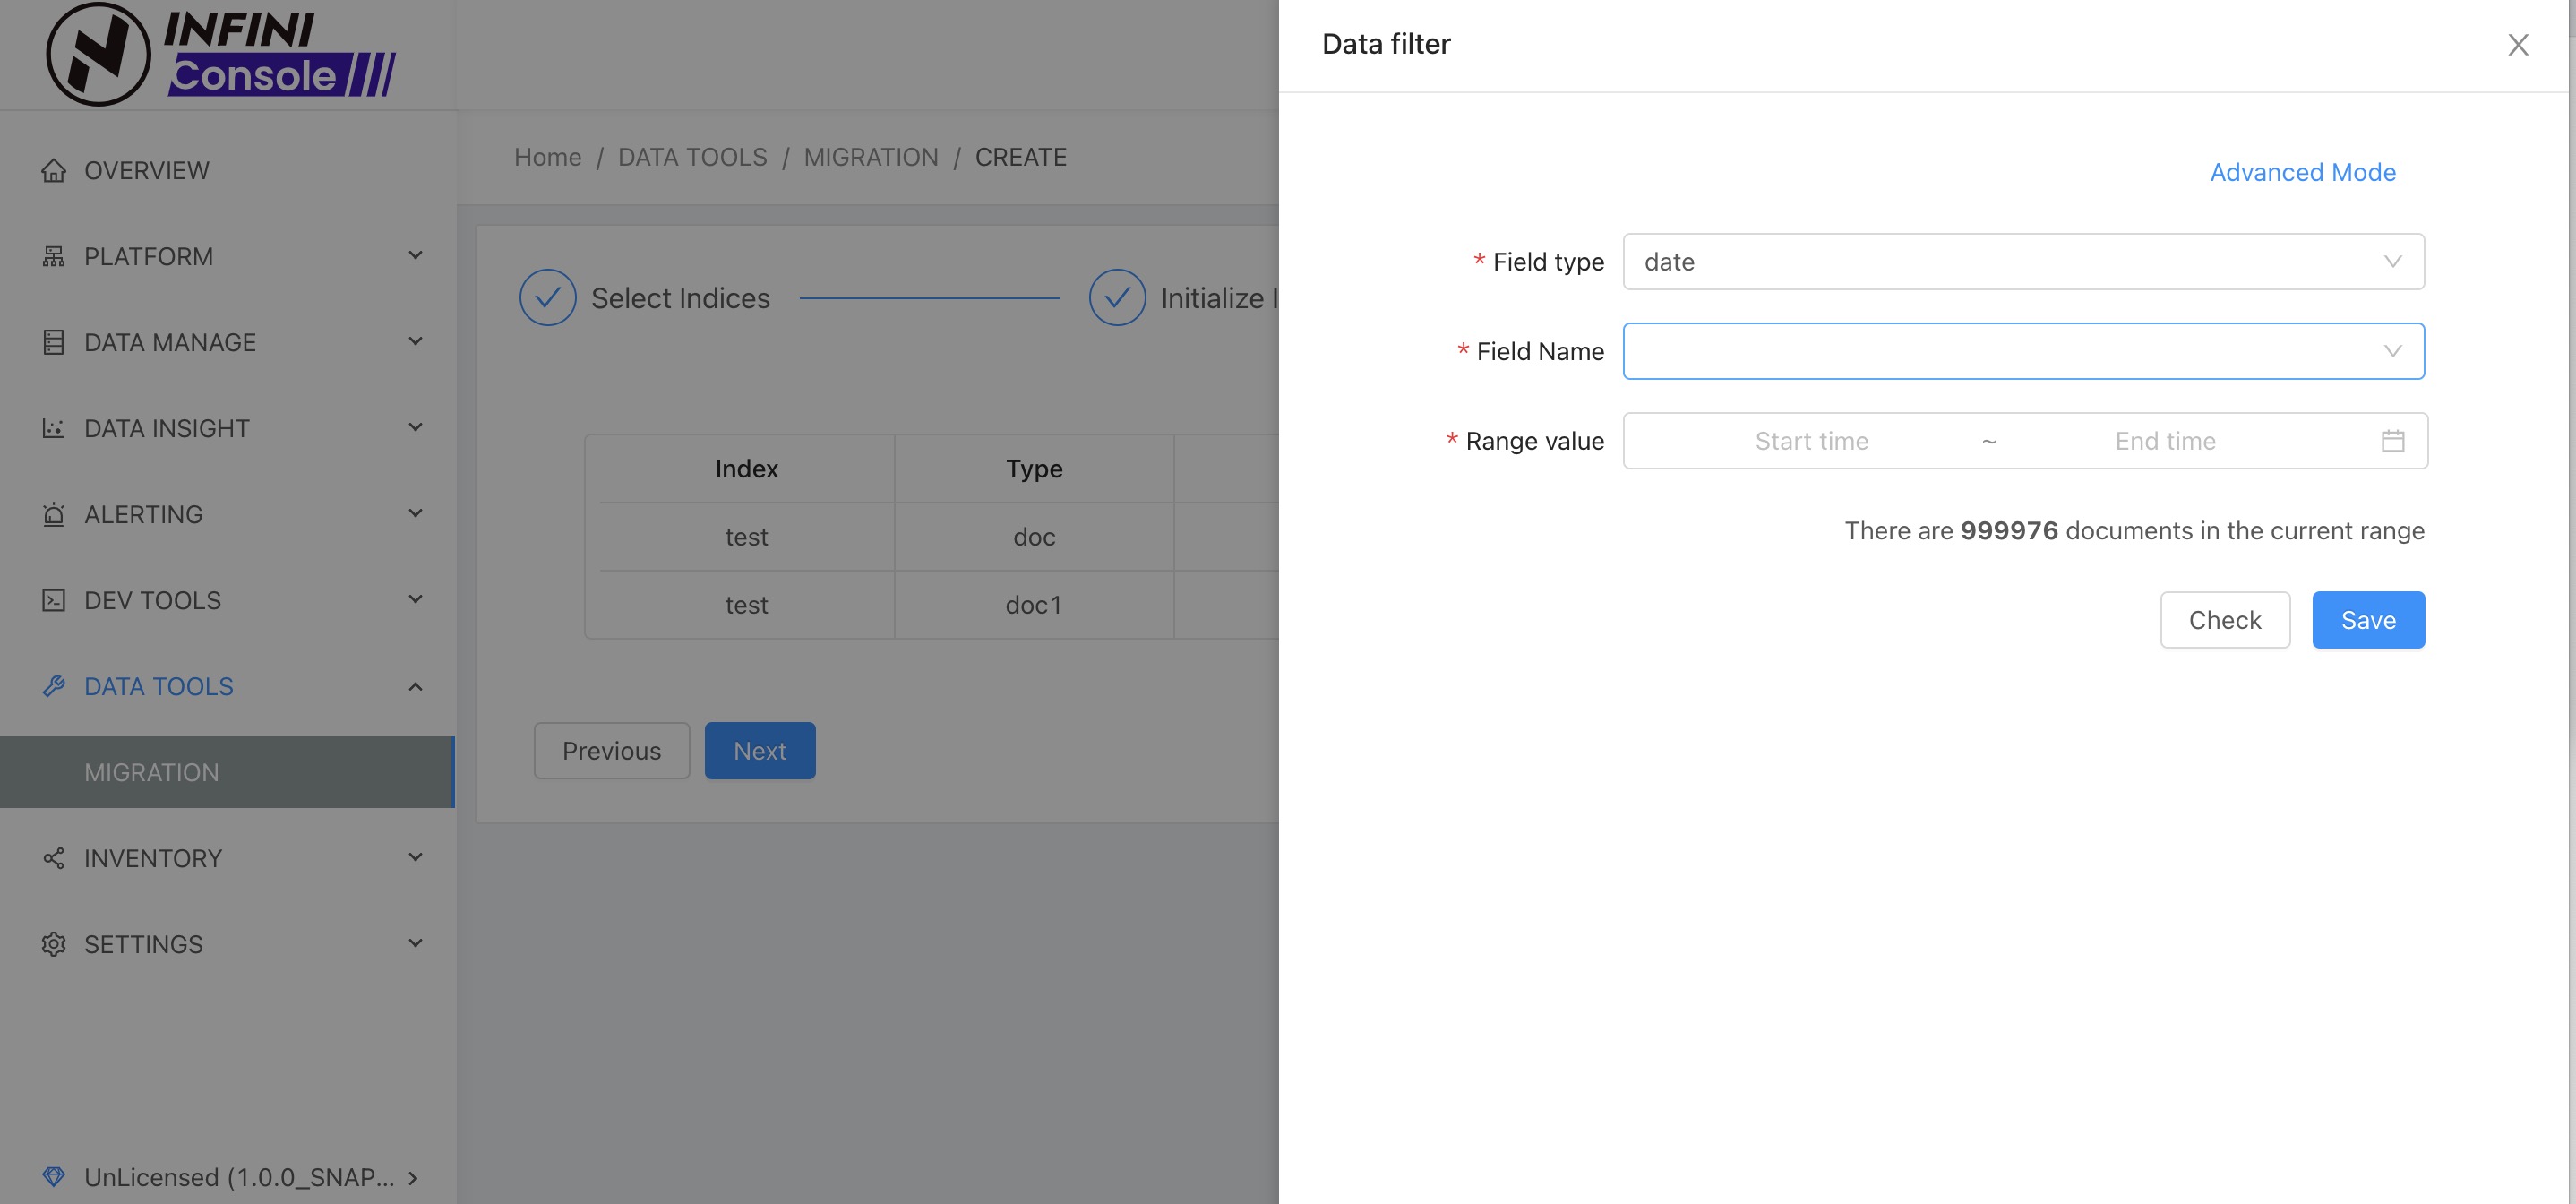Save the data filter
This screenshot has height=1204, width=2576.
click(x=2367, y=620)
